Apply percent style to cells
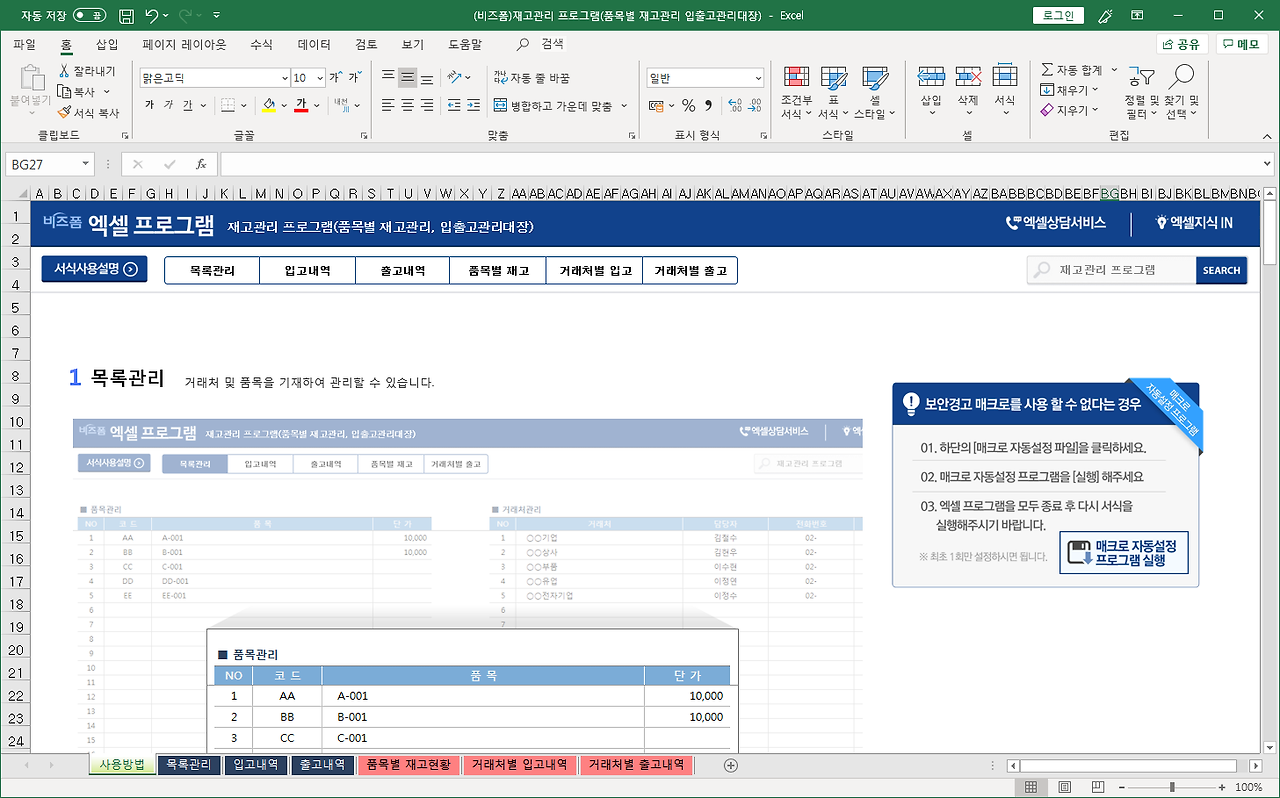The image size is (1280, 798). click(688, 105)
